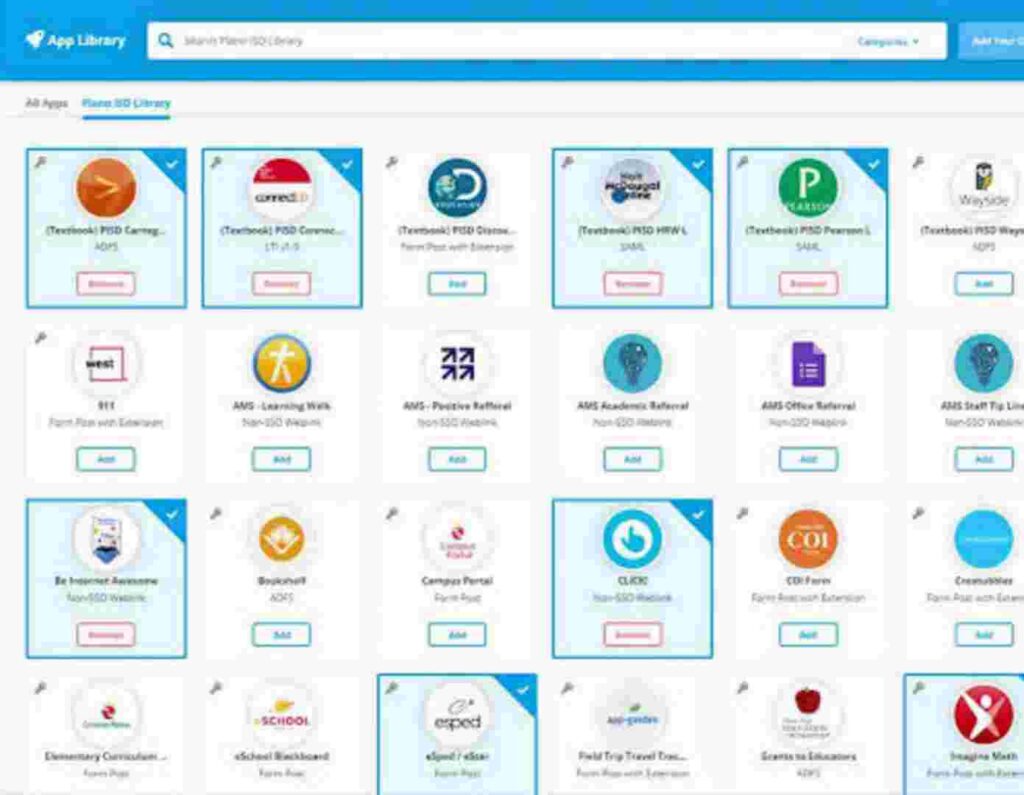Add the AMS Academic Referral app
1024x795 pixels.
(x=632, y=459)
